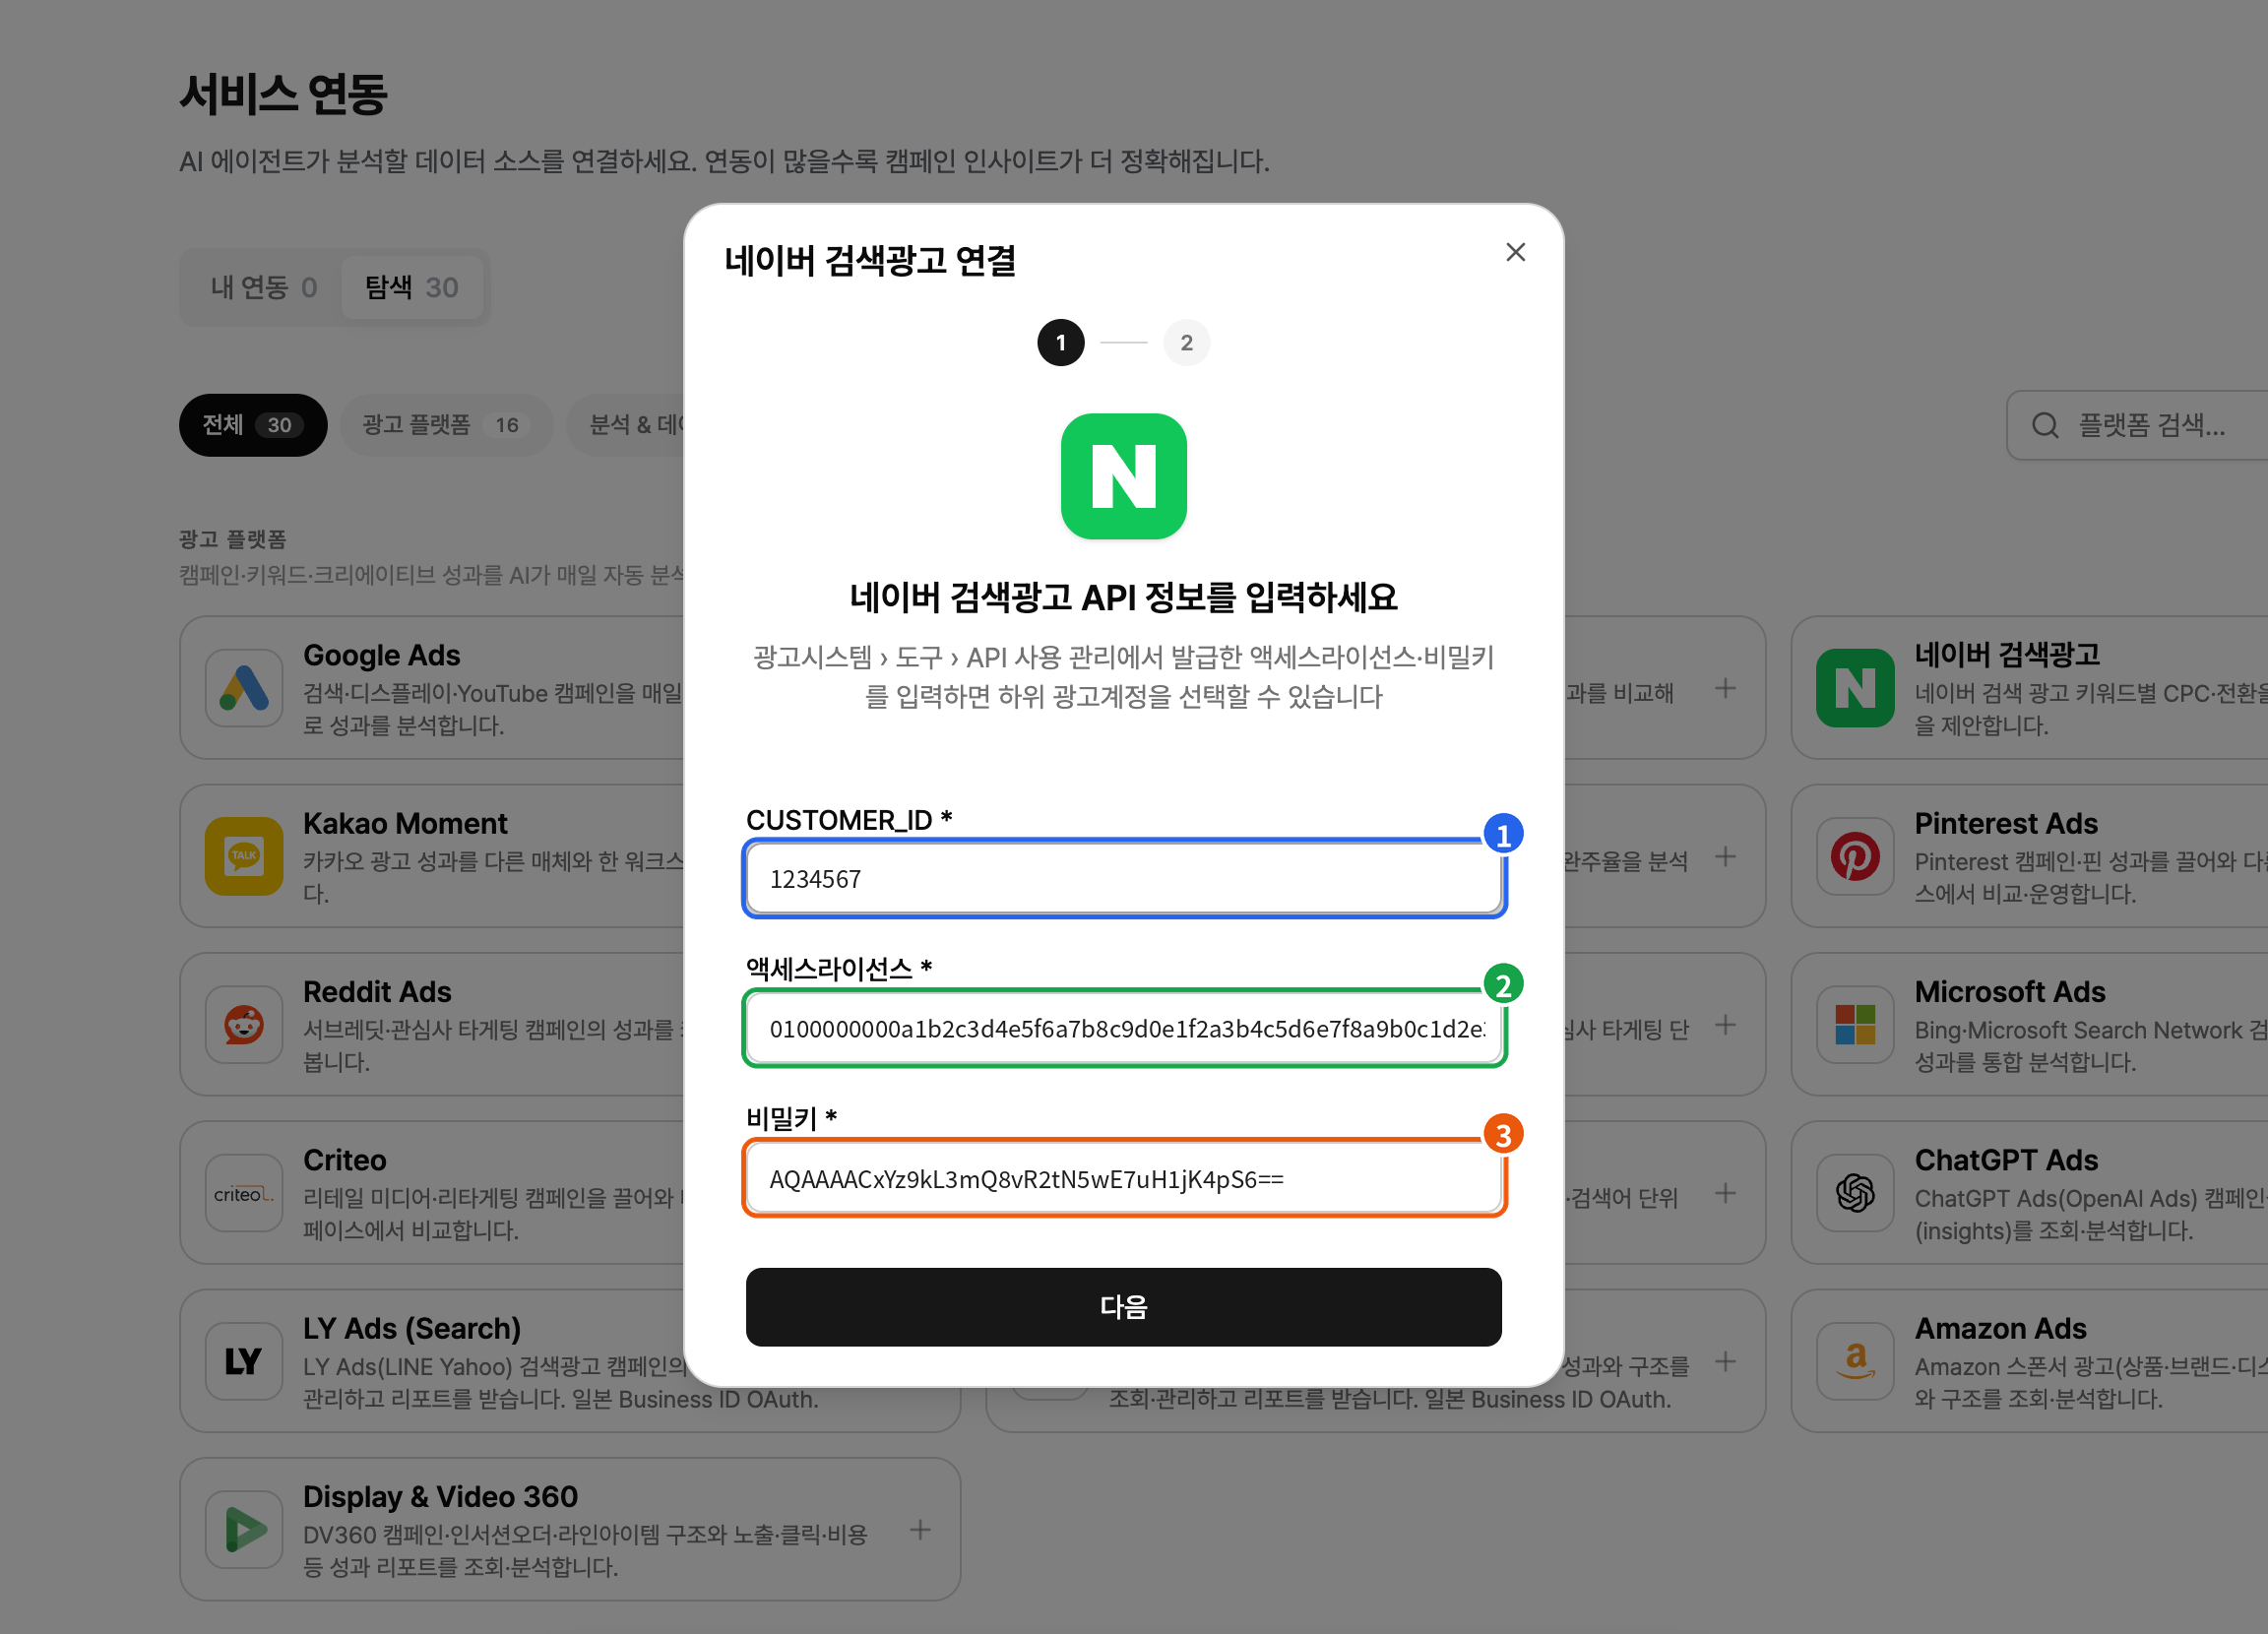Open the LY Ads (Search) card title
This screenshot has height=1634, width=2268.
pyautogui.click(x=412, y=1328)
